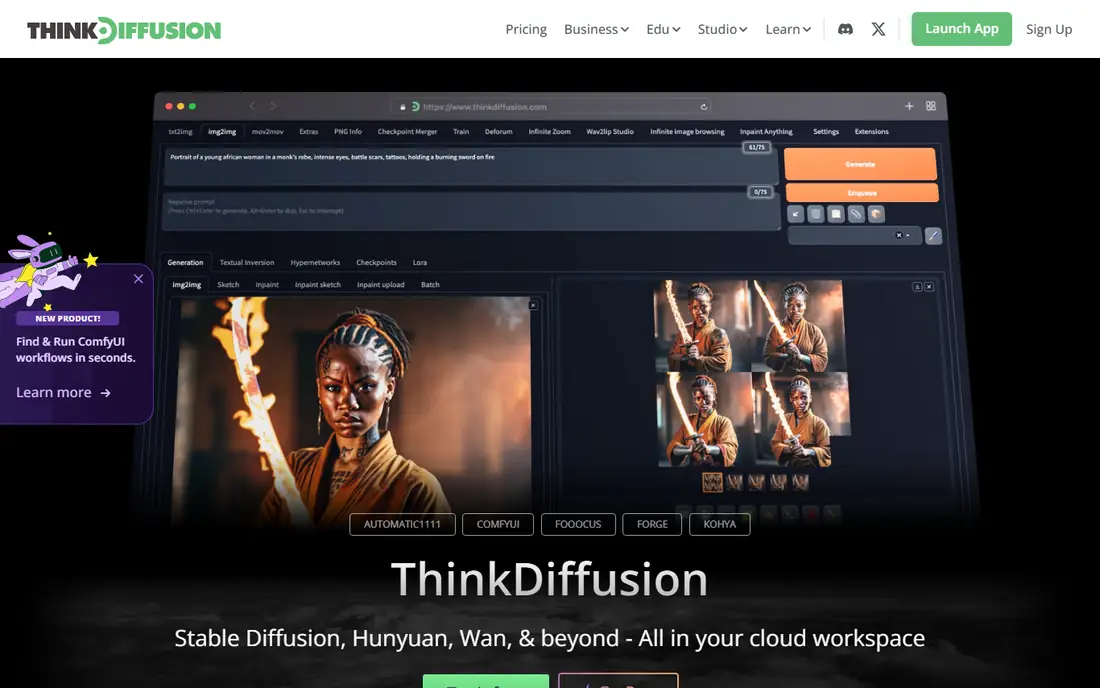Select the Generation sub-tab

tap(185, 262)
